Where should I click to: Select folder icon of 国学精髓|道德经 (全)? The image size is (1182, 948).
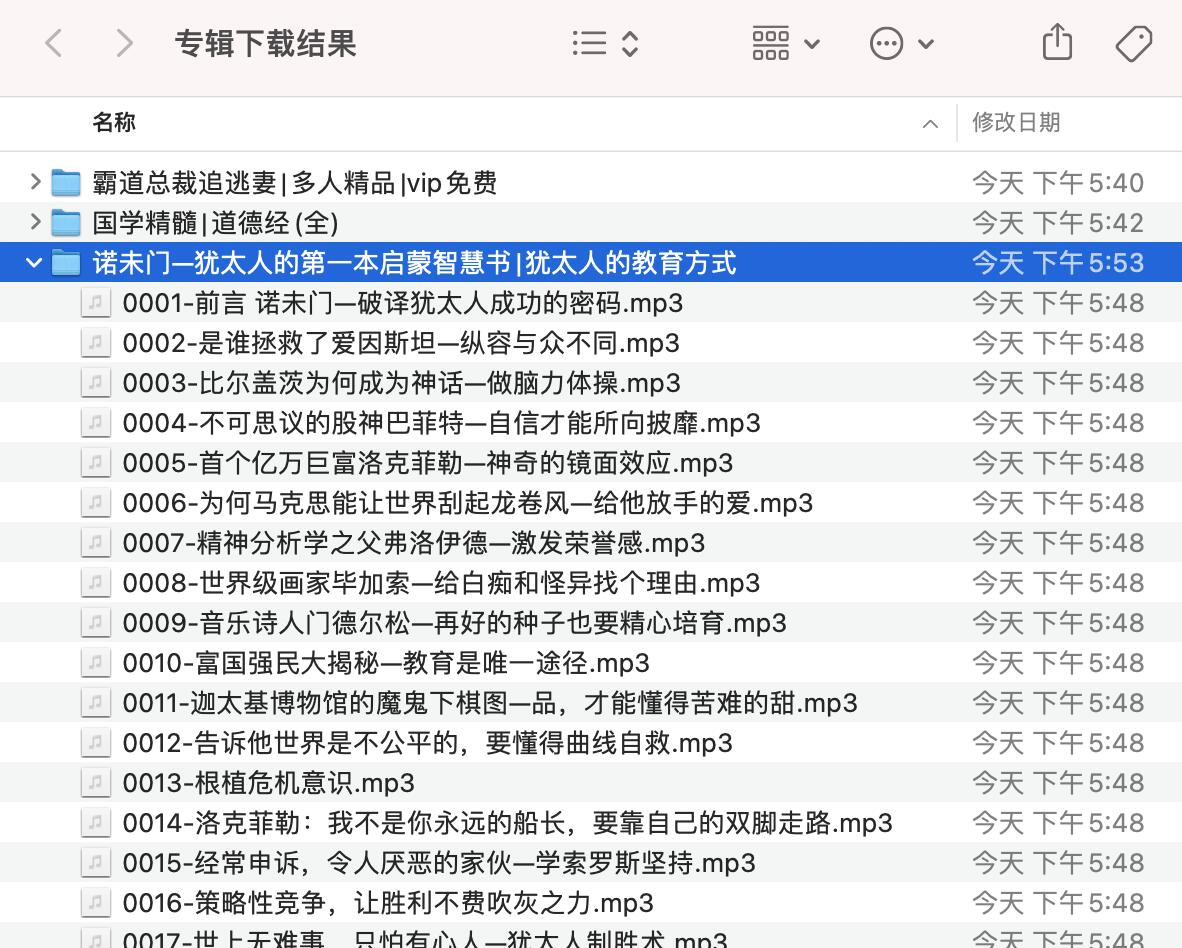tap(66, 222)
